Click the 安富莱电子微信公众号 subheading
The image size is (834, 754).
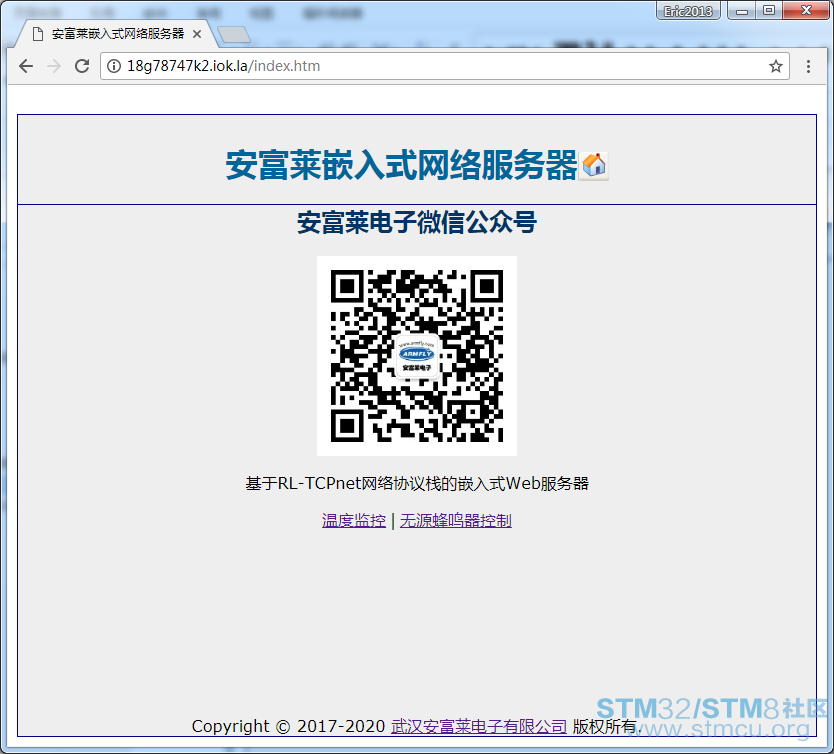(416, 222)
